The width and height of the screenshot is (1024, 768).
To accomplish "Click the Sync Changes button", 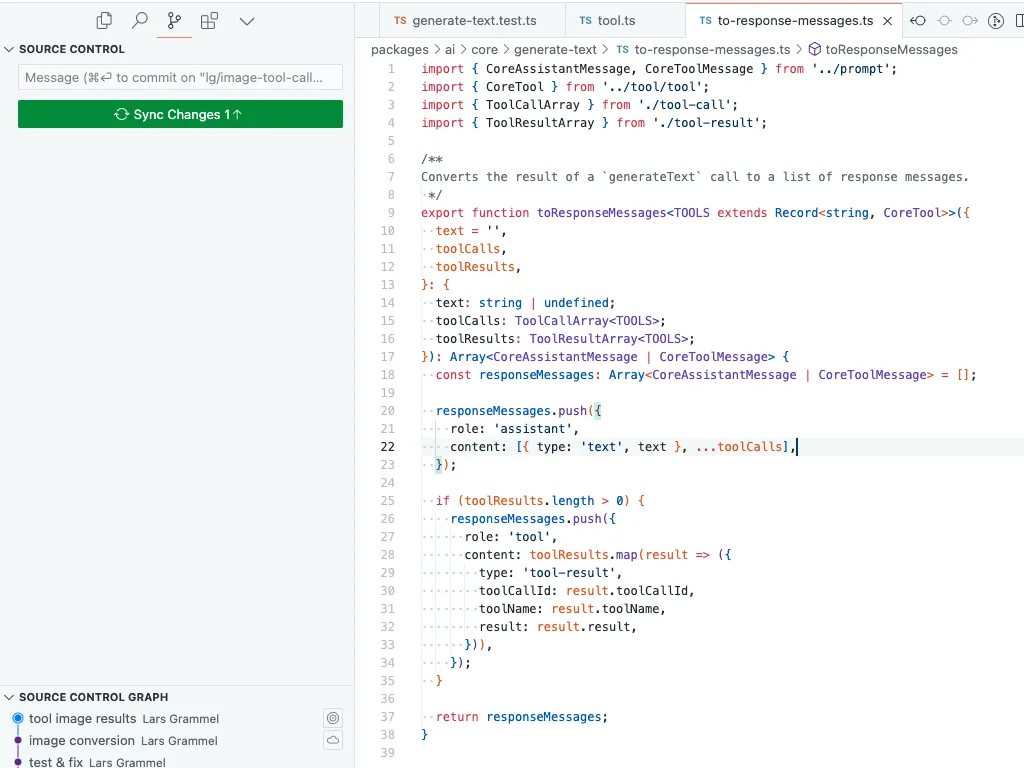I will (x=180, y=114).
